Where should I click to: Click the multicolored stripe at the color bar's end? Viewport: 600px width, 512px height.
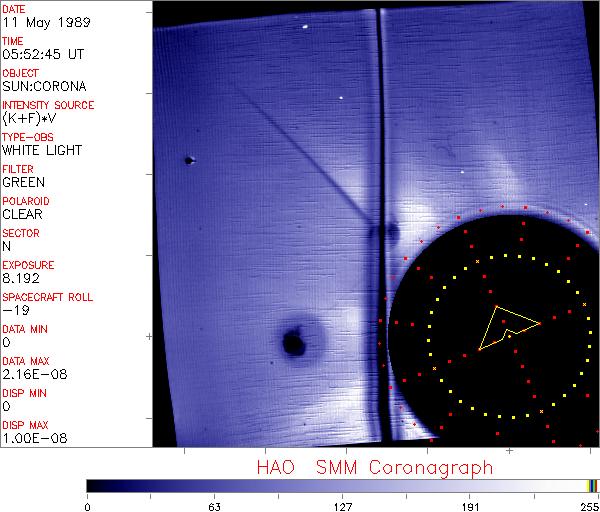pyautogui.click(x=592, y=485)
